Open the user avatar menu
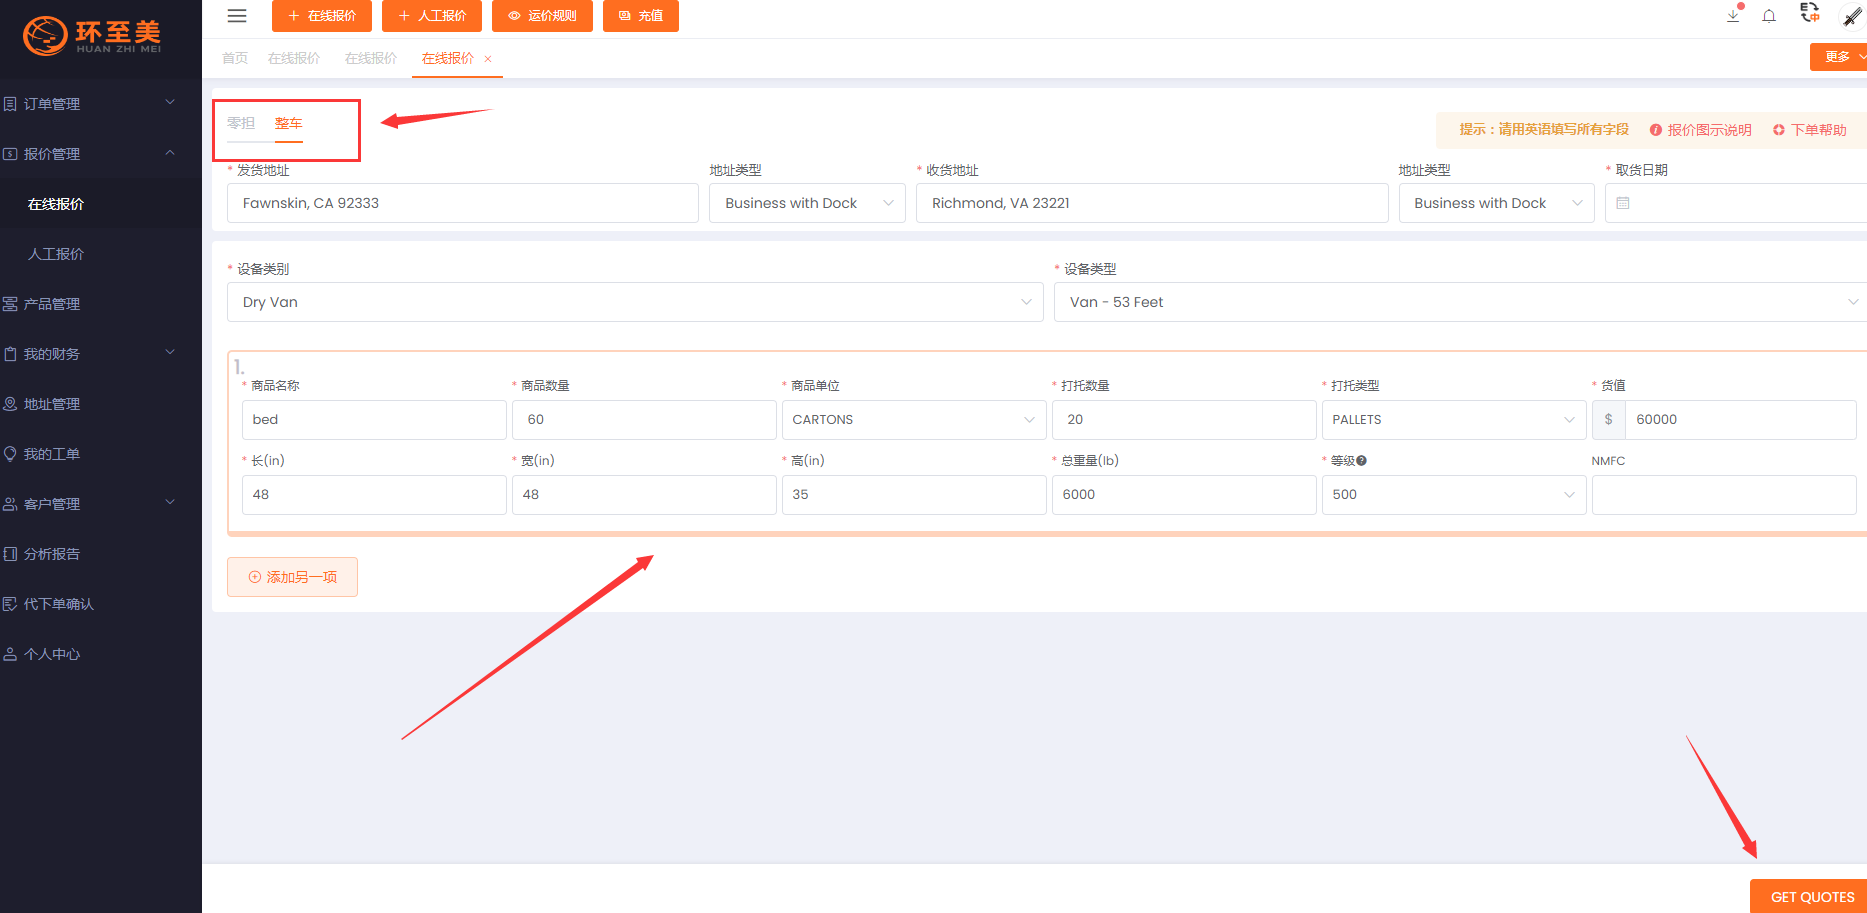The width and height of the screenshot is (1867, 913). pyautogui.click(x=1851, y=16)
